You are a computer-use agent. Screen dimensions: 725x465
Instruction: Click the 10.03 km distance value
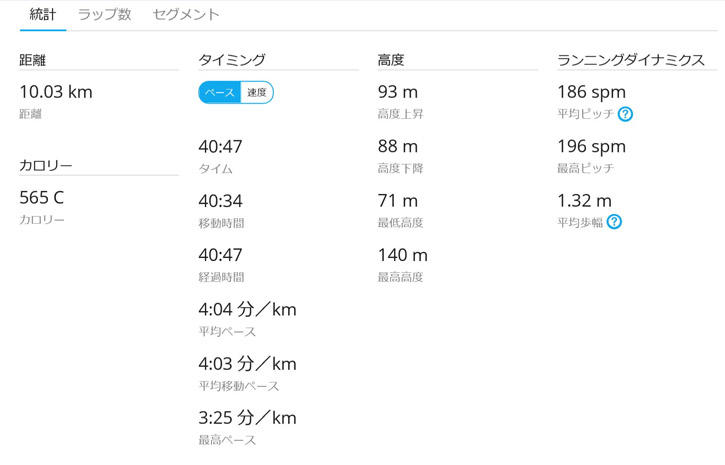pos(56,92)
